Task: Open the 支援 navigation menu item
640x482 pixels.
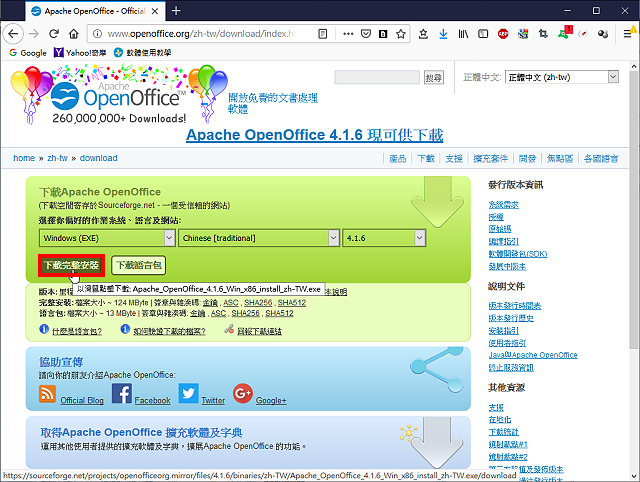Action: 454,158
